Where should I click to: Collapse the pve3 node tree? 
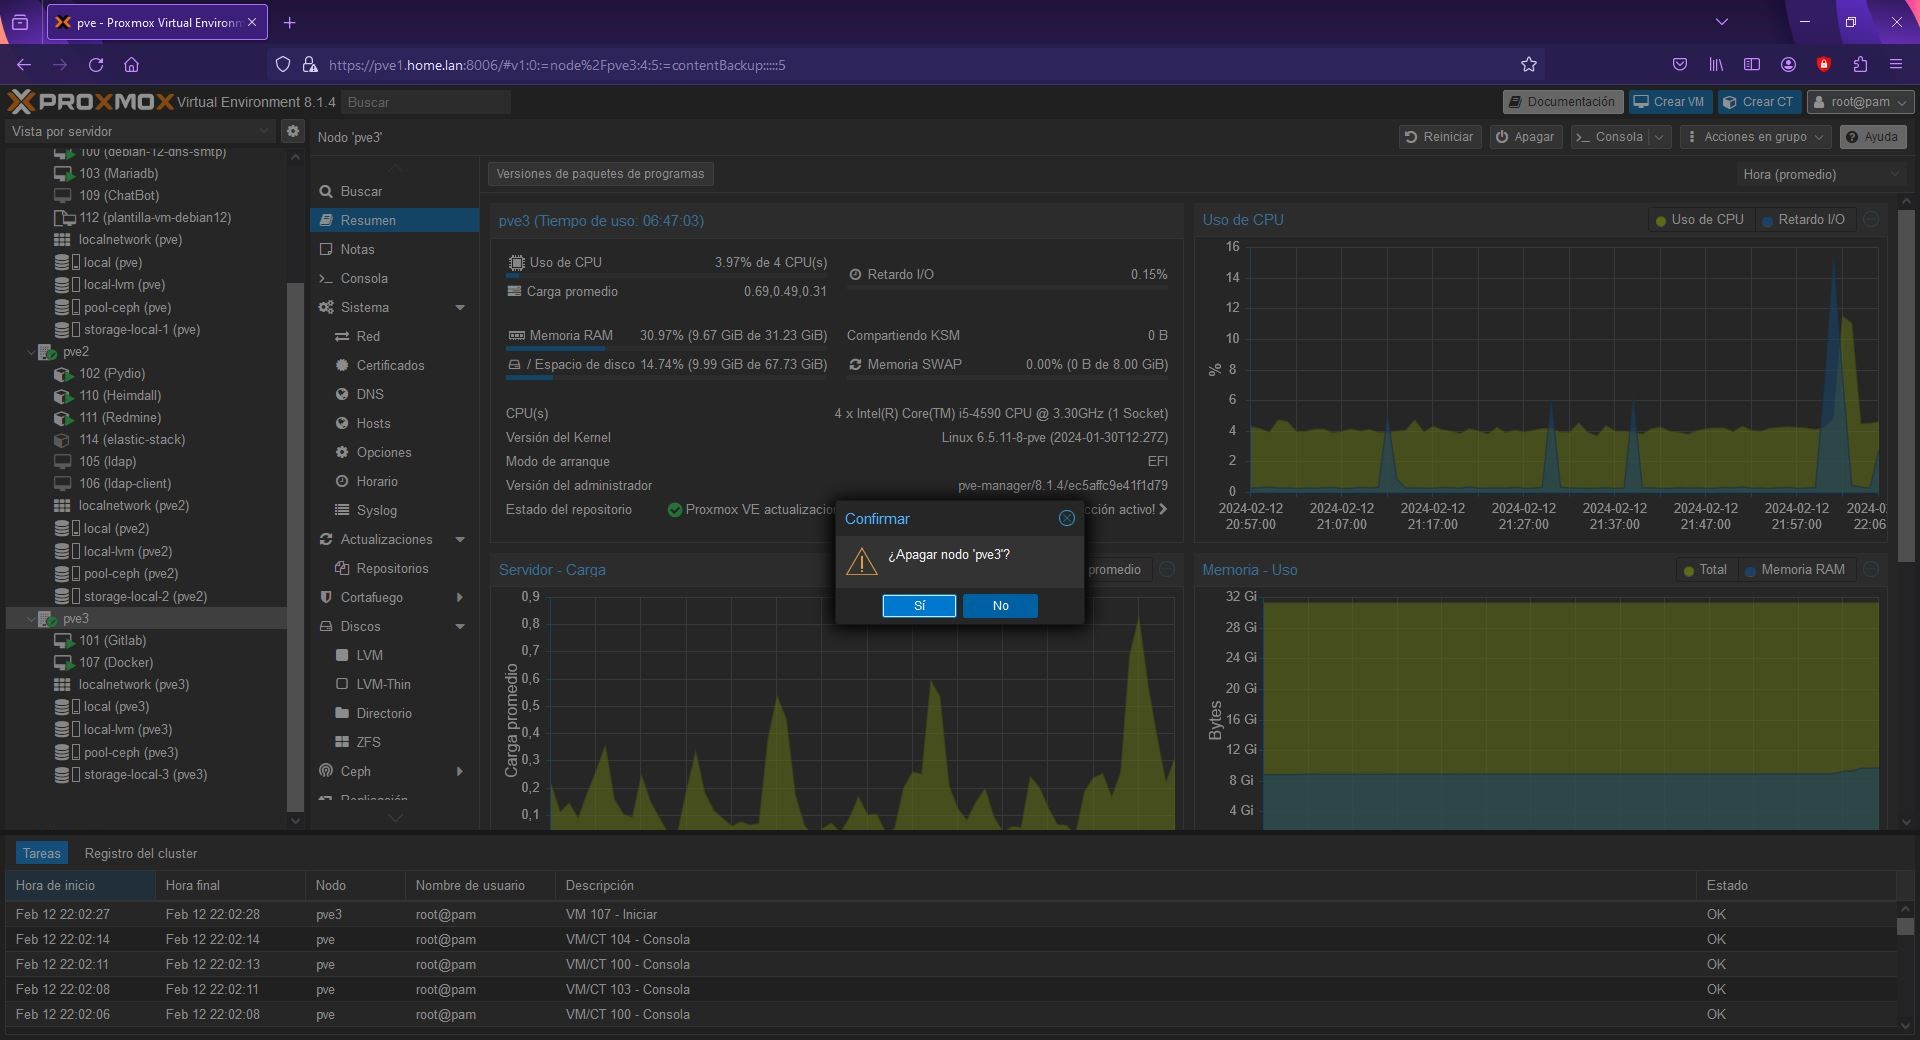(31, 619)
